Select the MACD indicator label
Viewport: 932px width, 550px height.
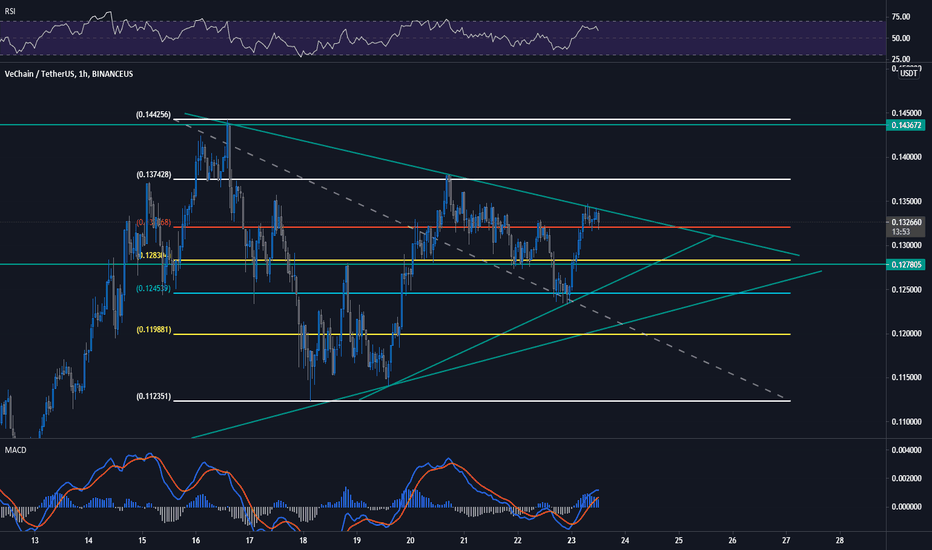15,450
